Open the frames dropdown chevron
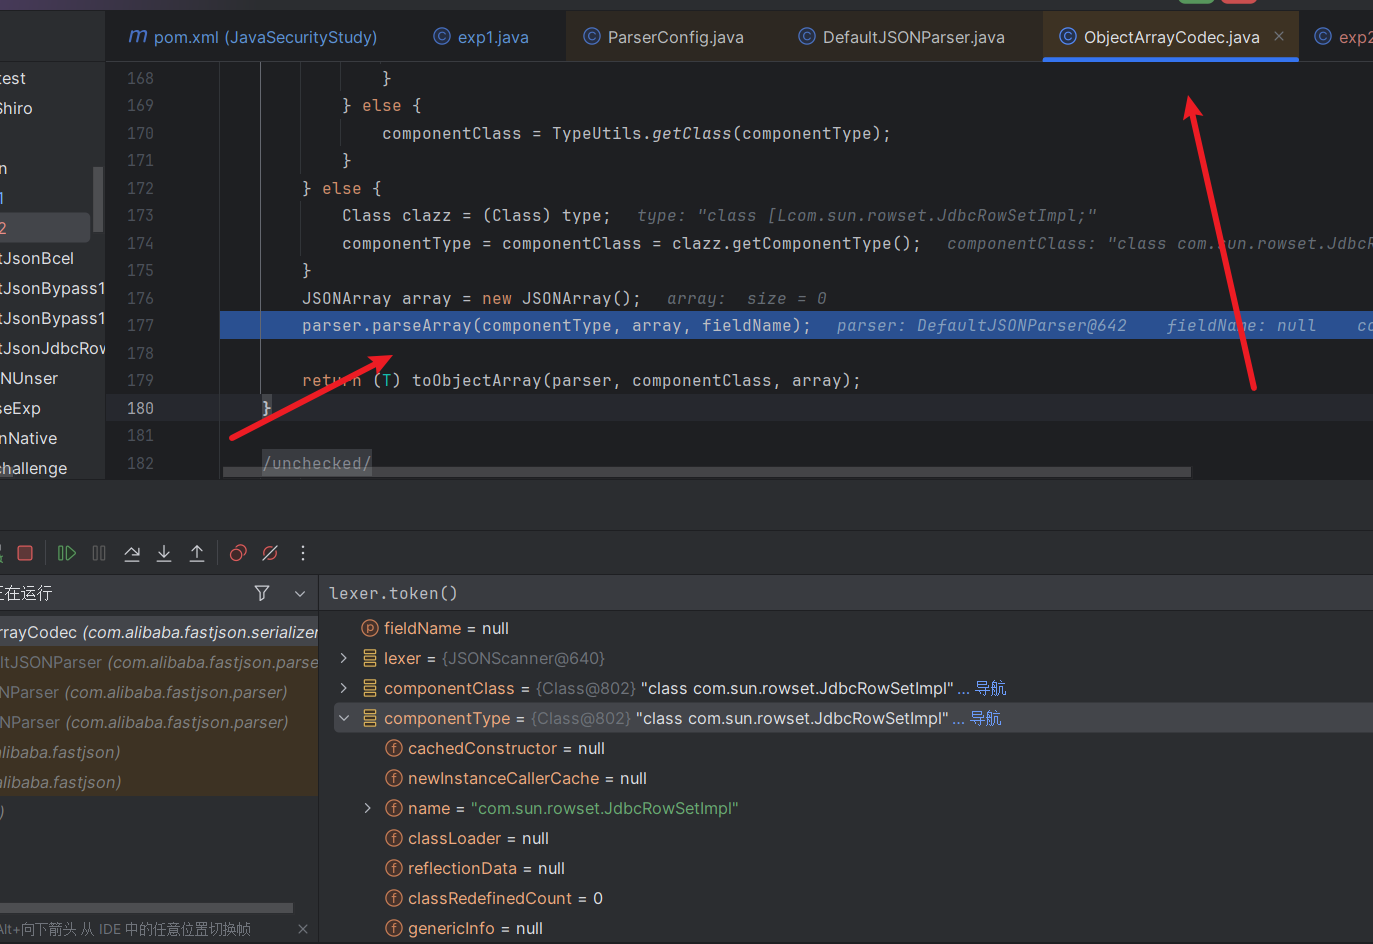This screenshot has width=1373, height=944. tap(300, 593)
